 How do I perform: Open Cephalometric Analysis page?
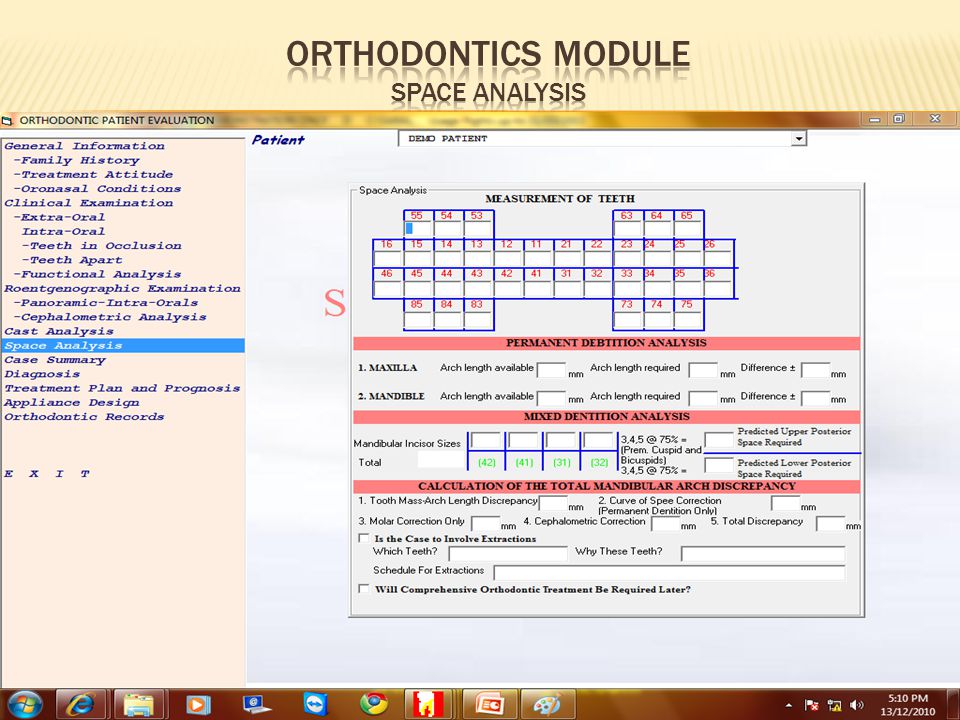[110, 317]
